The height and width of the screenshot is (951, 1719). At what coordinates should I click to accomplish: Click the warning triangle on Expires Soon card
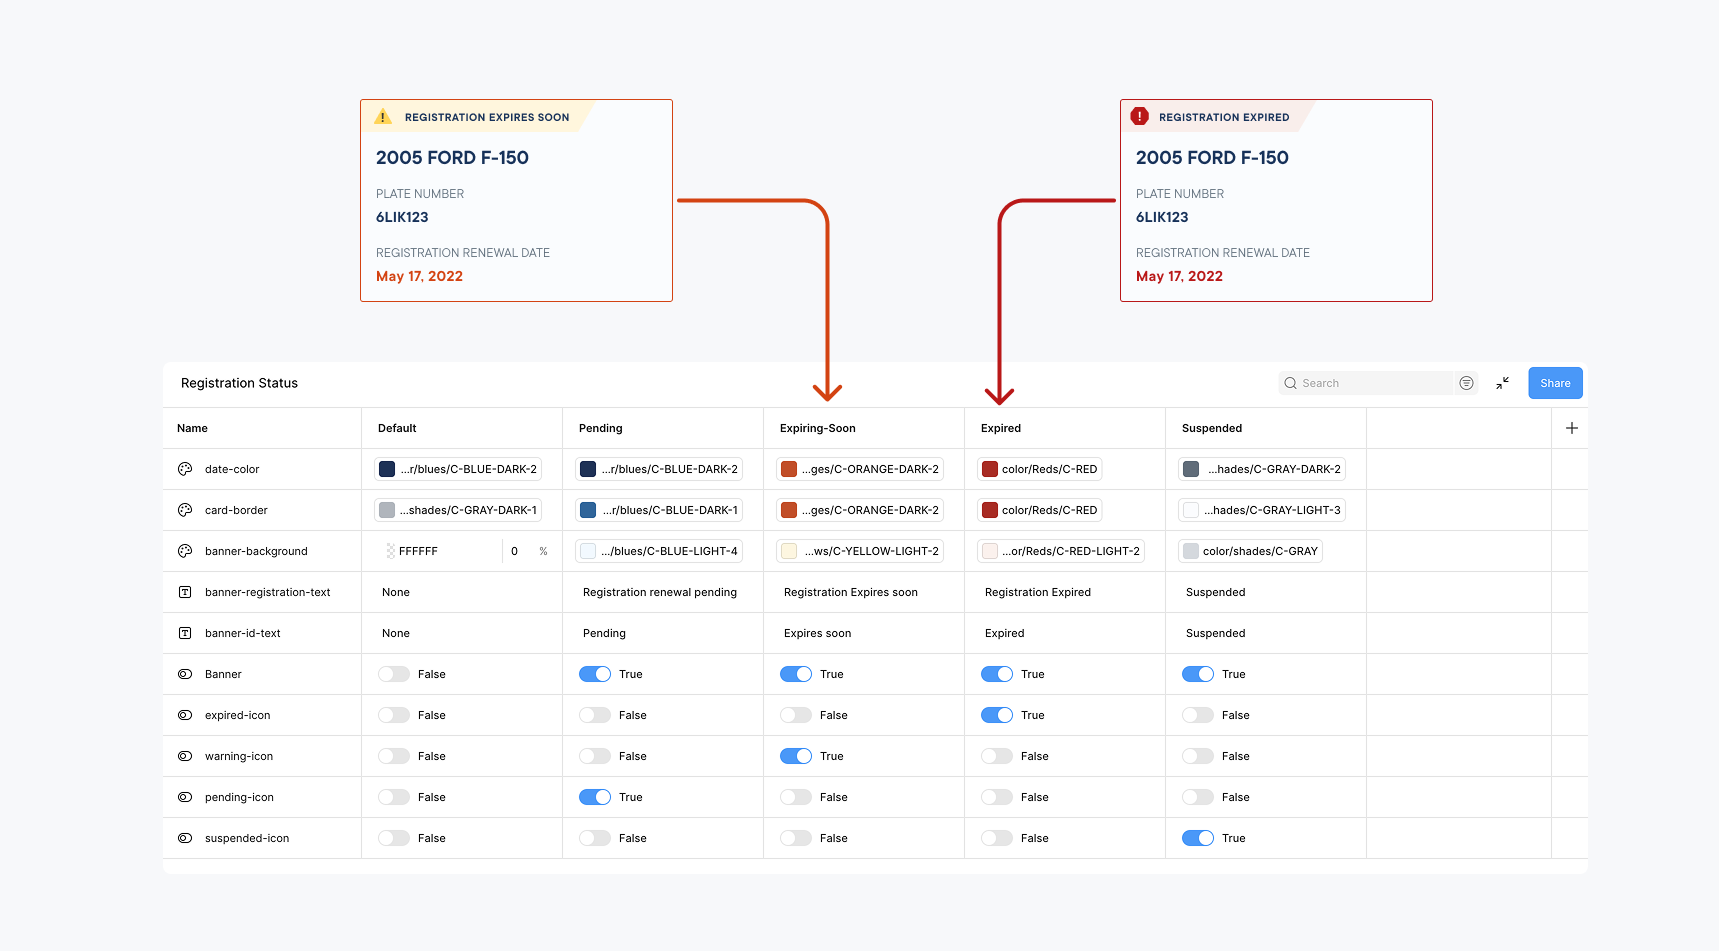[383, 117]
